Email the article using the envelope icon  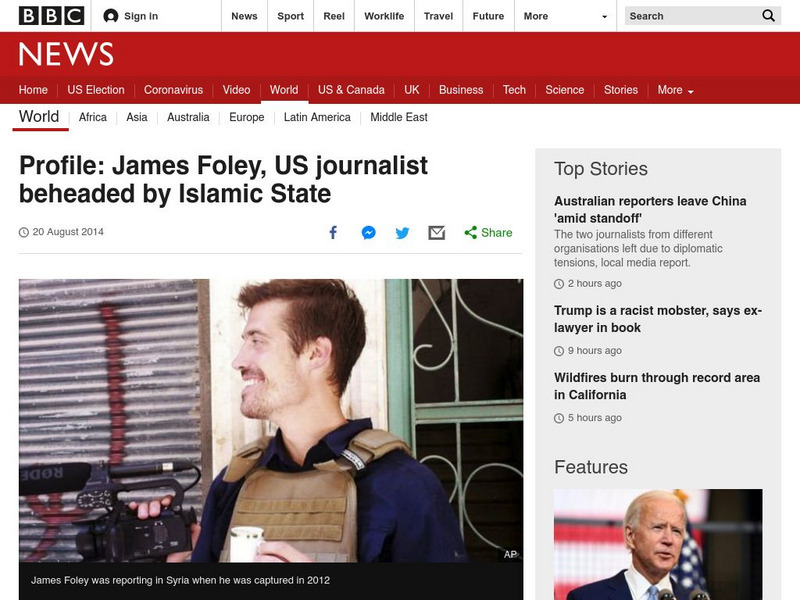435,231
